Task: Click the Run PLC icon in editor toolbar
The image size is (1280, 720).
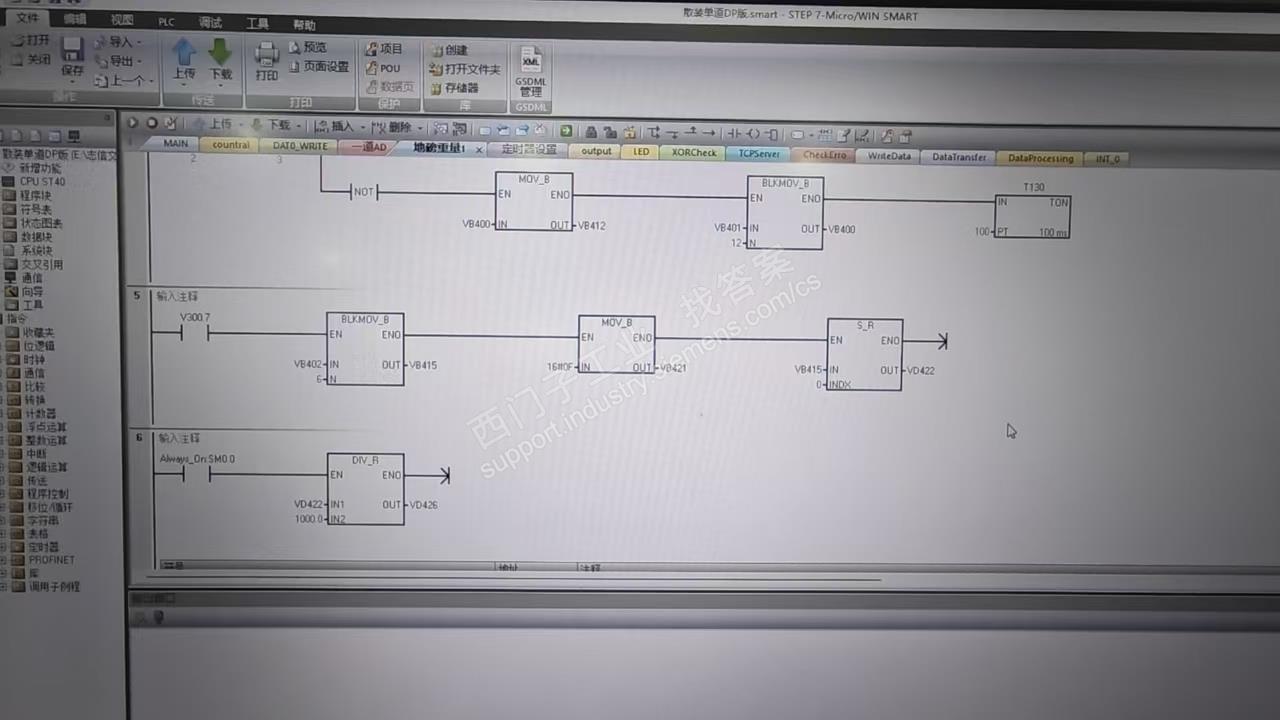Action: [x=133, y=123]
